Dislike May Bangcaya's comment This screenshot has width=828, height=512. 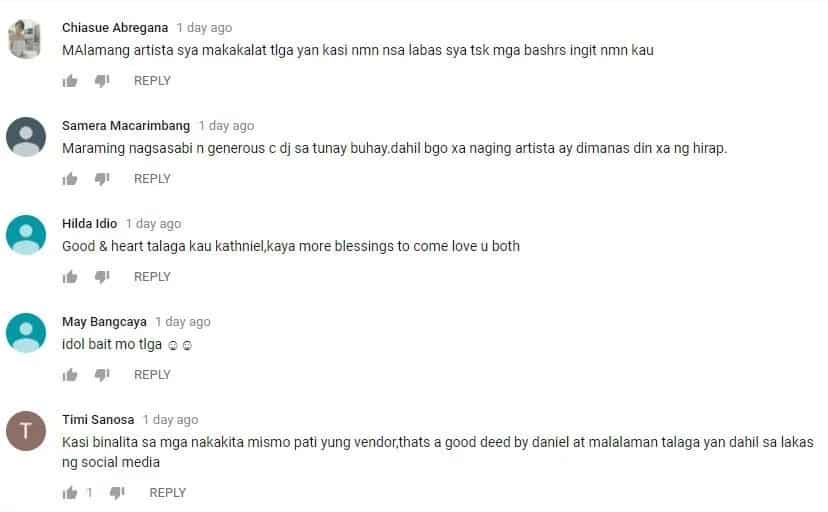pos(101,375)
